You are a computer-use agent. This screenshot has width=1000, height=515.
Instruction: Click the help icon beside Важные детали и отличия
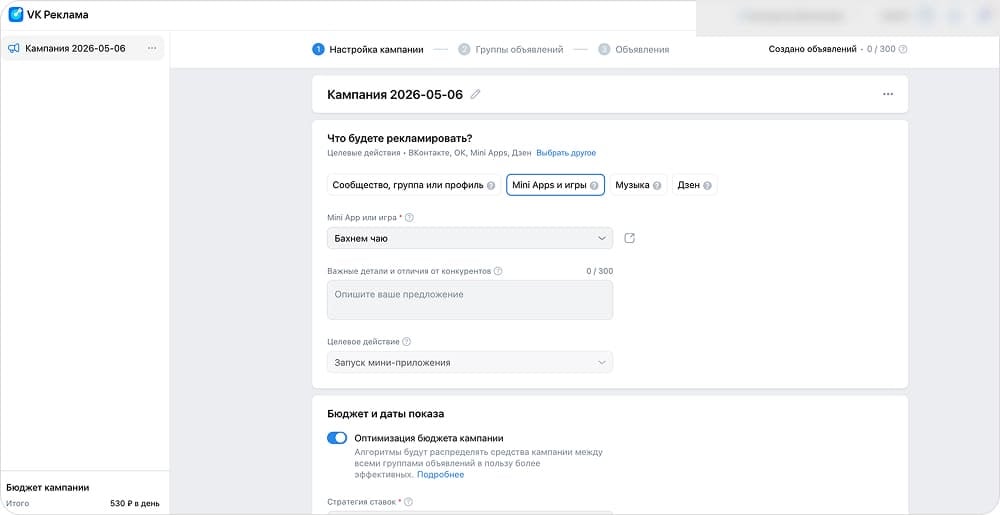(498, 271)
